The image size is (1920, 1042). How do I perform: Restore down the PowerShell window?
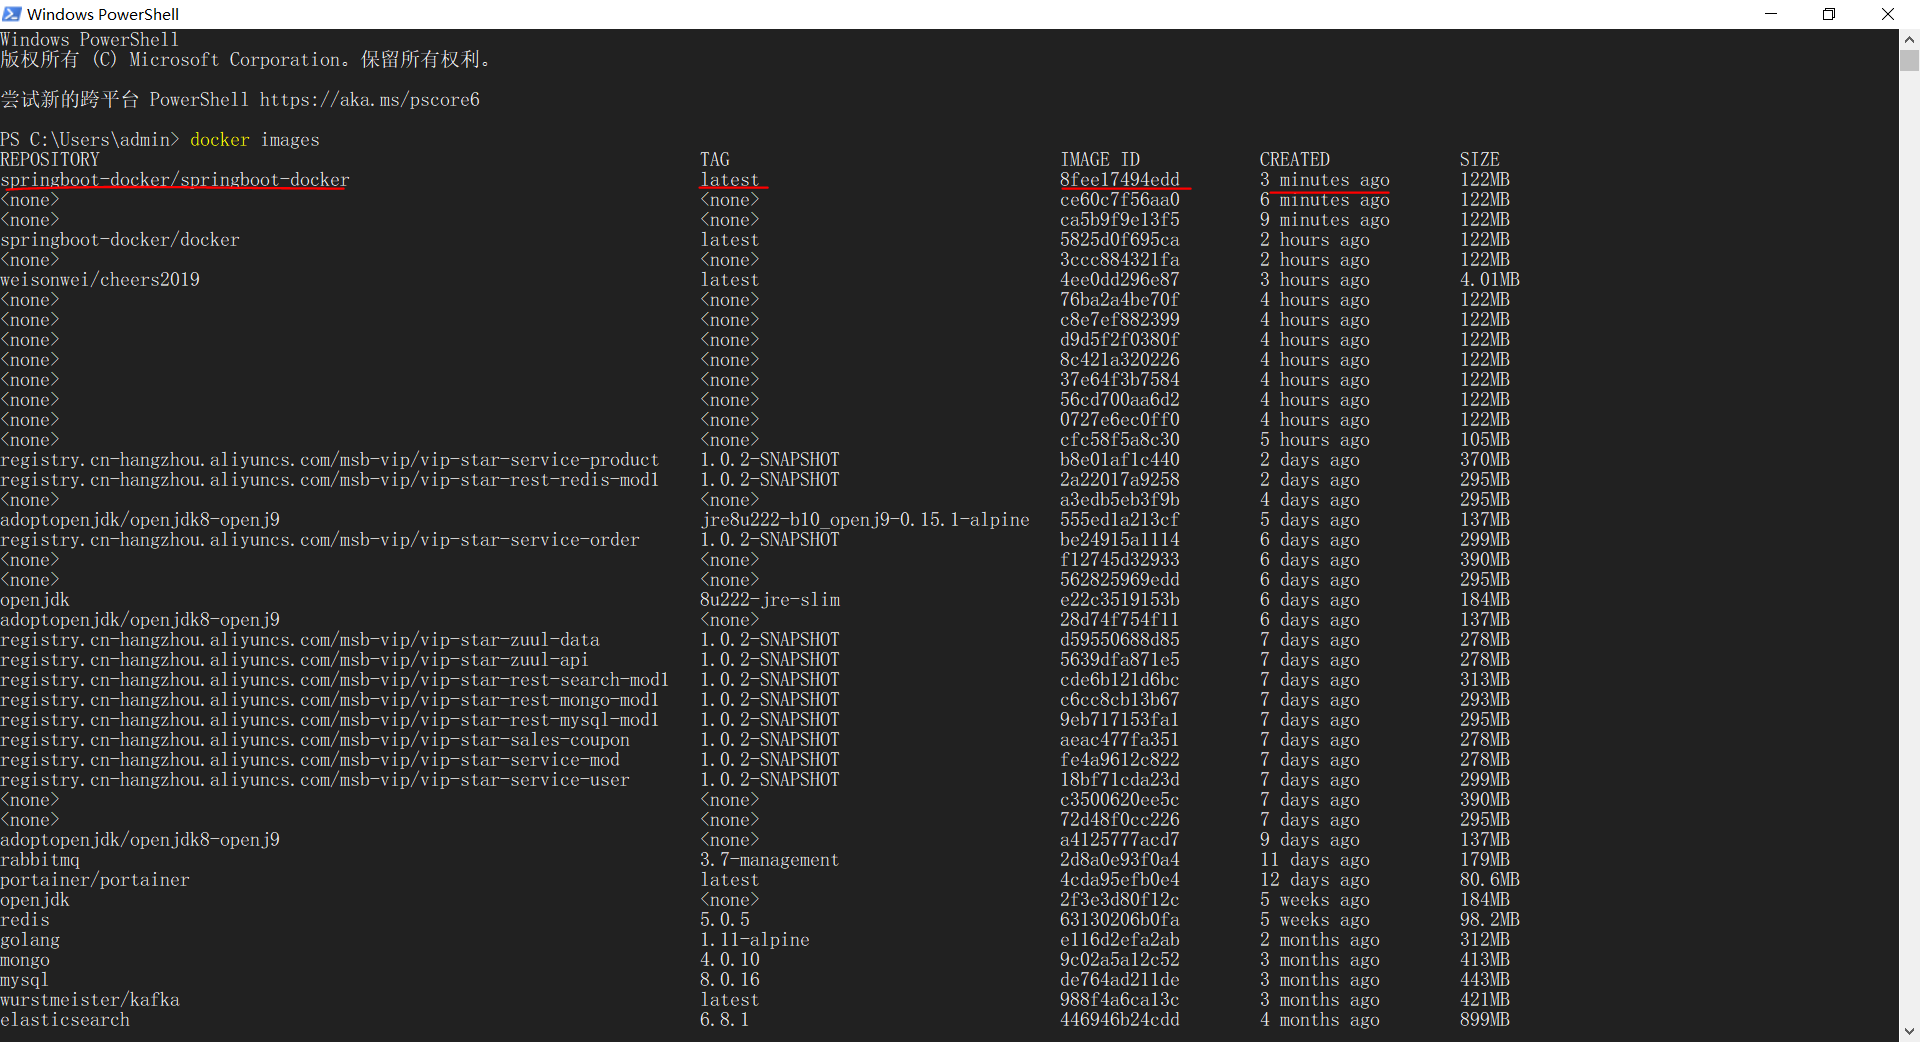tap(1829, 14)
